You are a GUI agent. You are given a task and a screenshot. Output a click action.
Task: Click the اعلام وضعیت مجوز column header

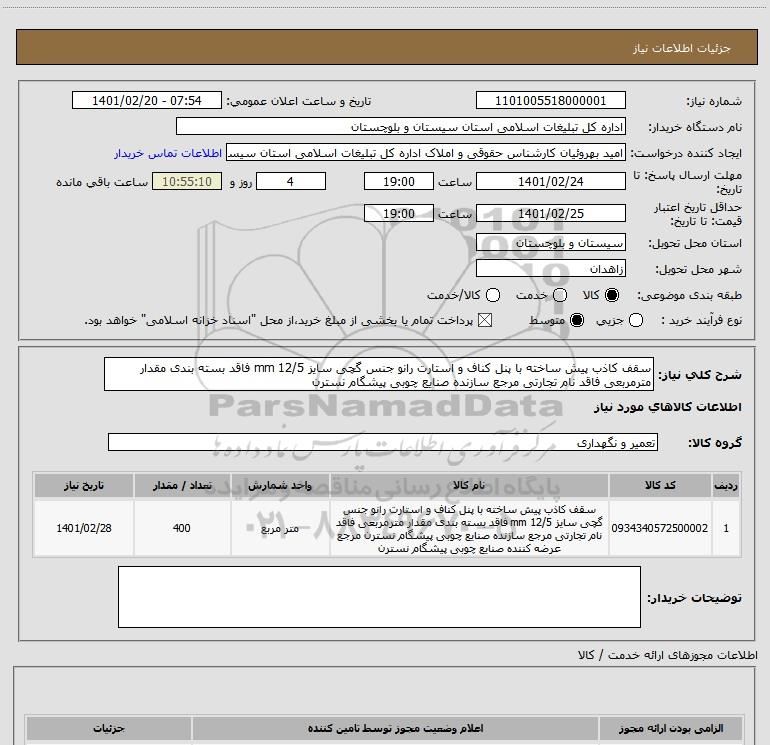point(395,728)
